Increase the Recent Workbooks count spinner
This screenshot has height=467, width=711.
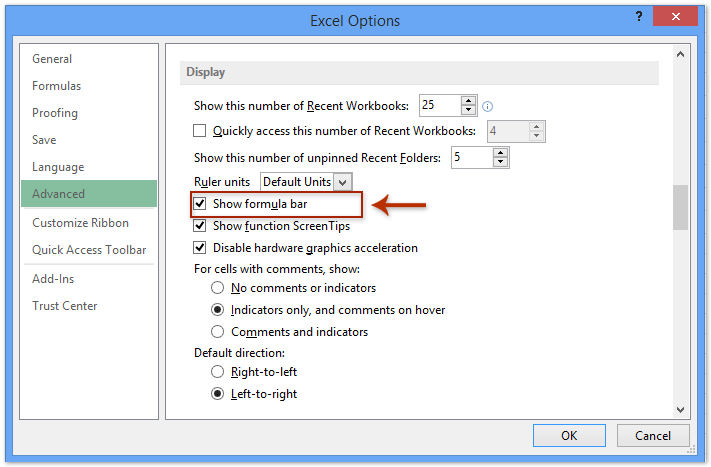[x=469, y=100]
